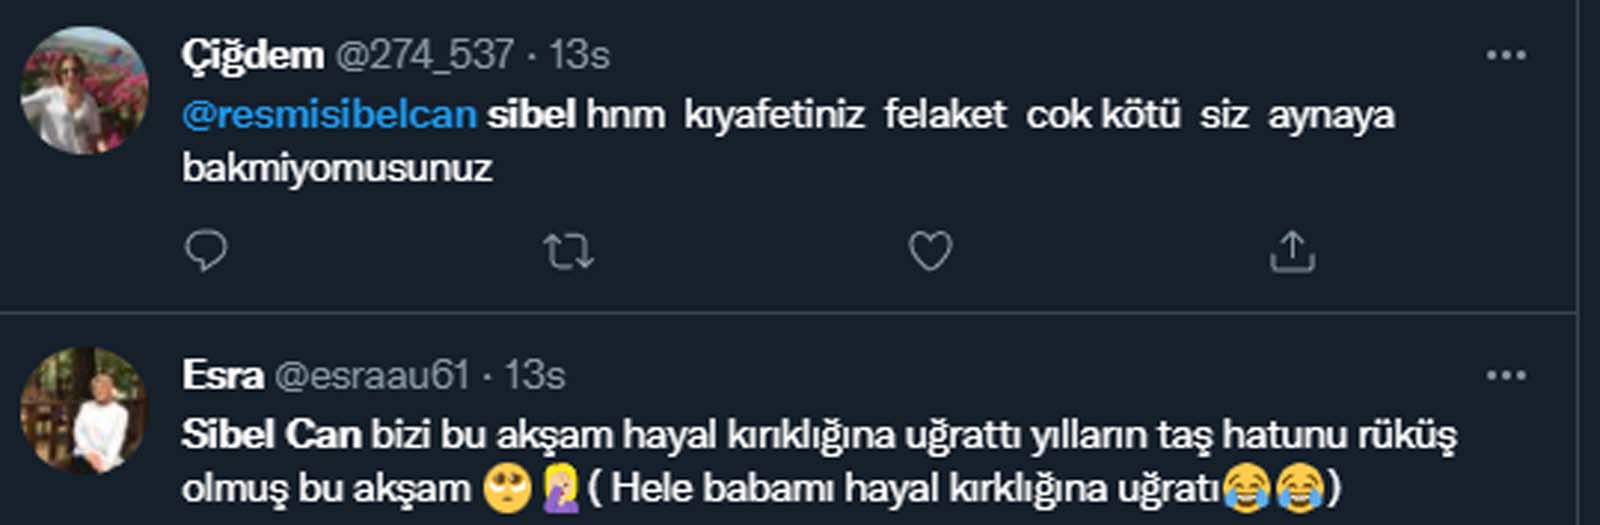
Task: Click the Esra display name
Action: point(223,376)
